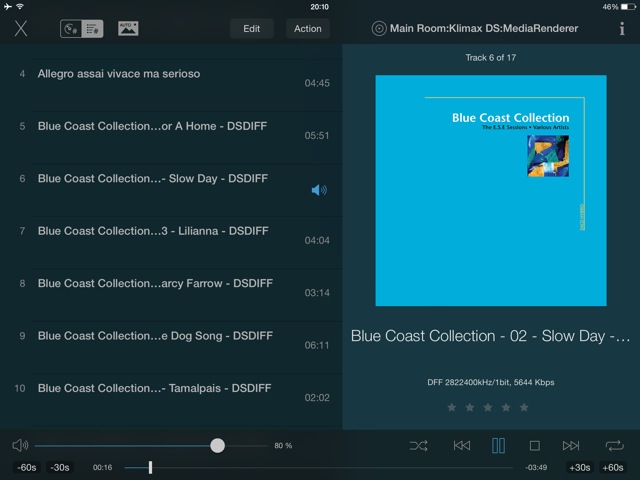
Task: Jump forward 30 seconds with +30s
Action: coord(580,467)
